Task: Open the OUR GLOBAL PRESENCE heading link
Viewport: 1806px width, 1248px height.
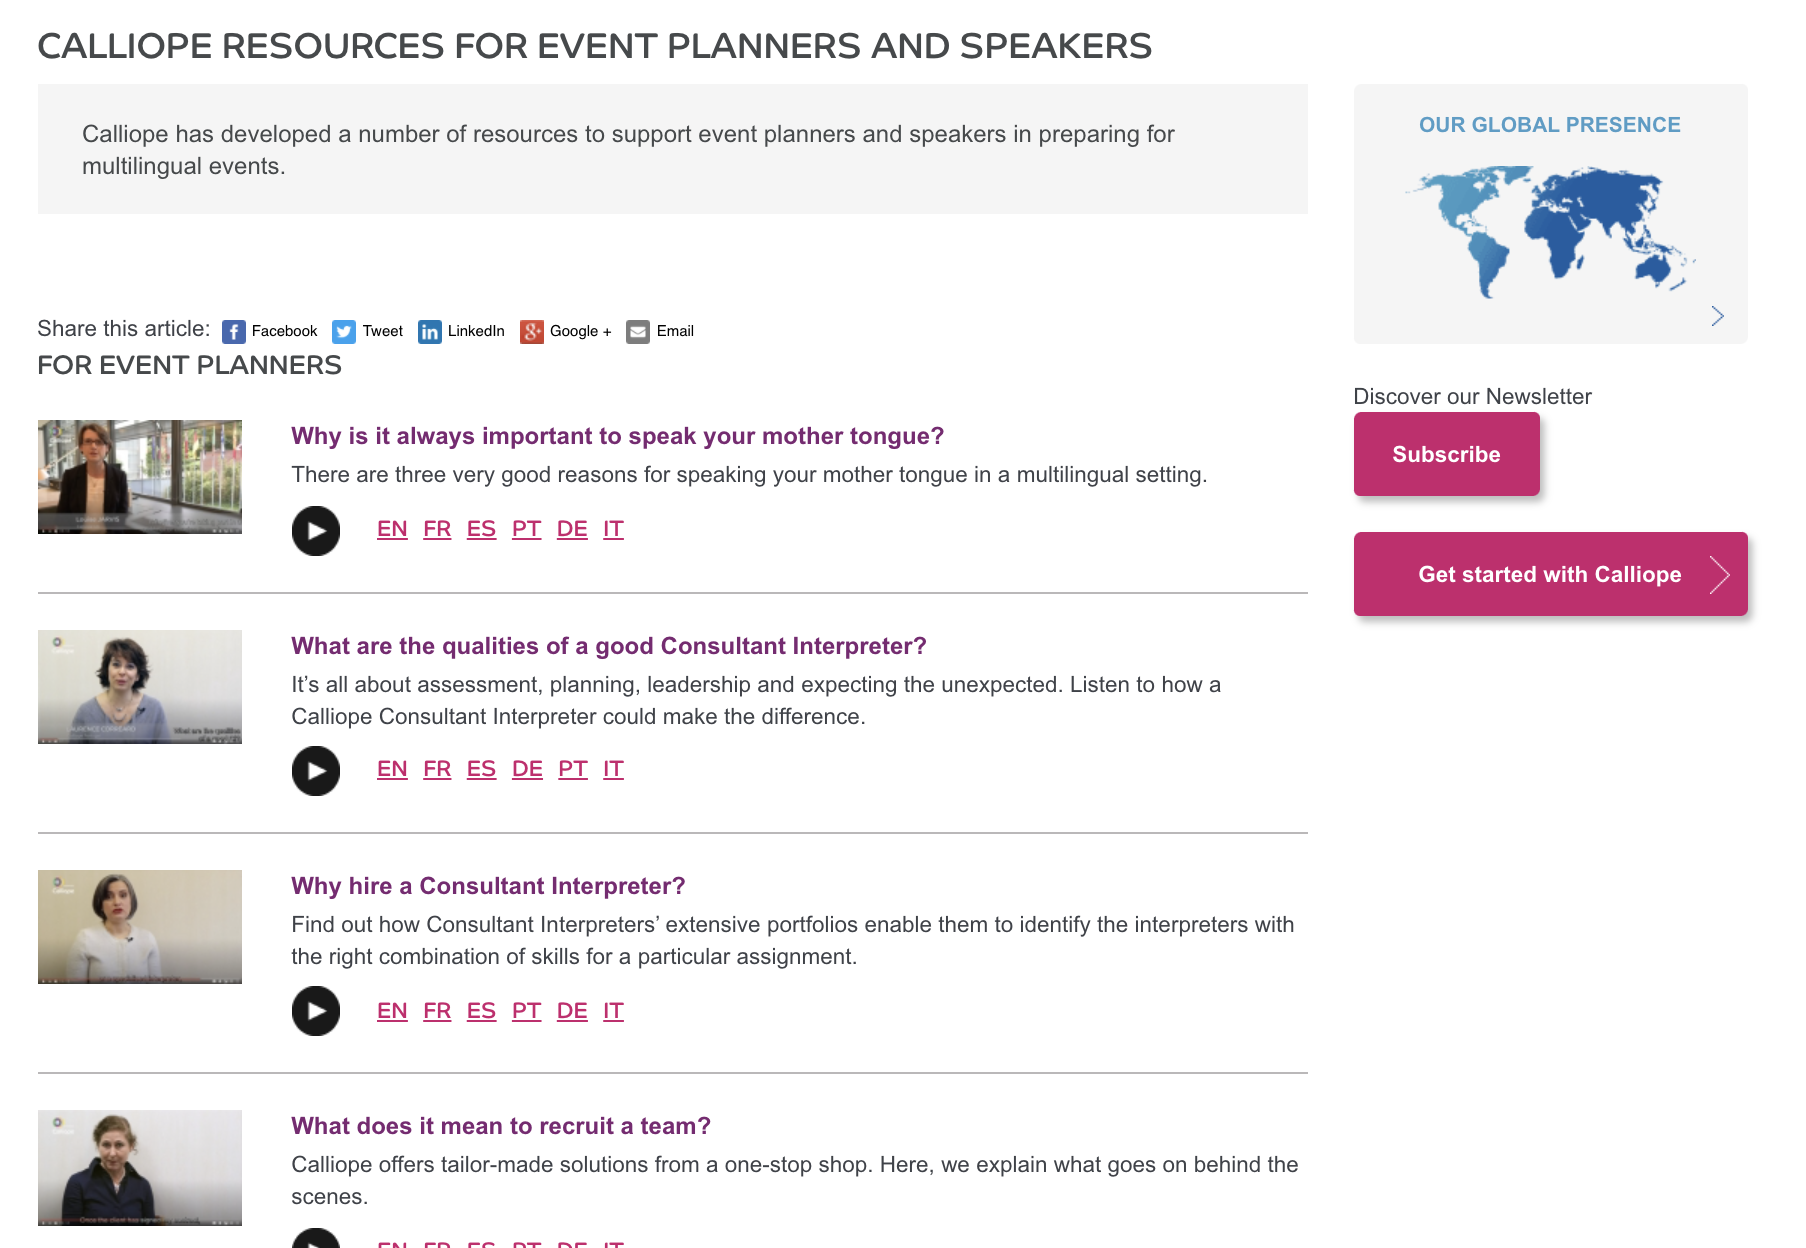Action: [1549, 125]
